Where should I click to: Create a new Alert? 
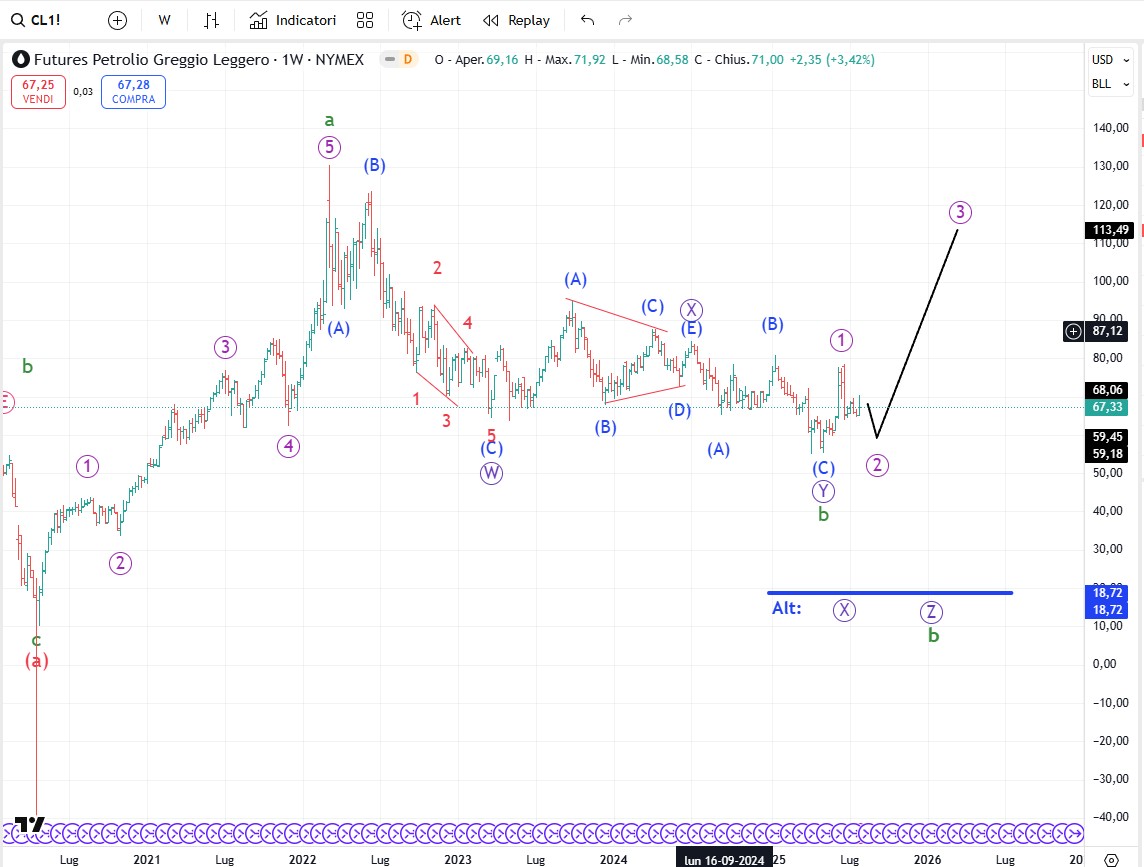coord(431,20)
